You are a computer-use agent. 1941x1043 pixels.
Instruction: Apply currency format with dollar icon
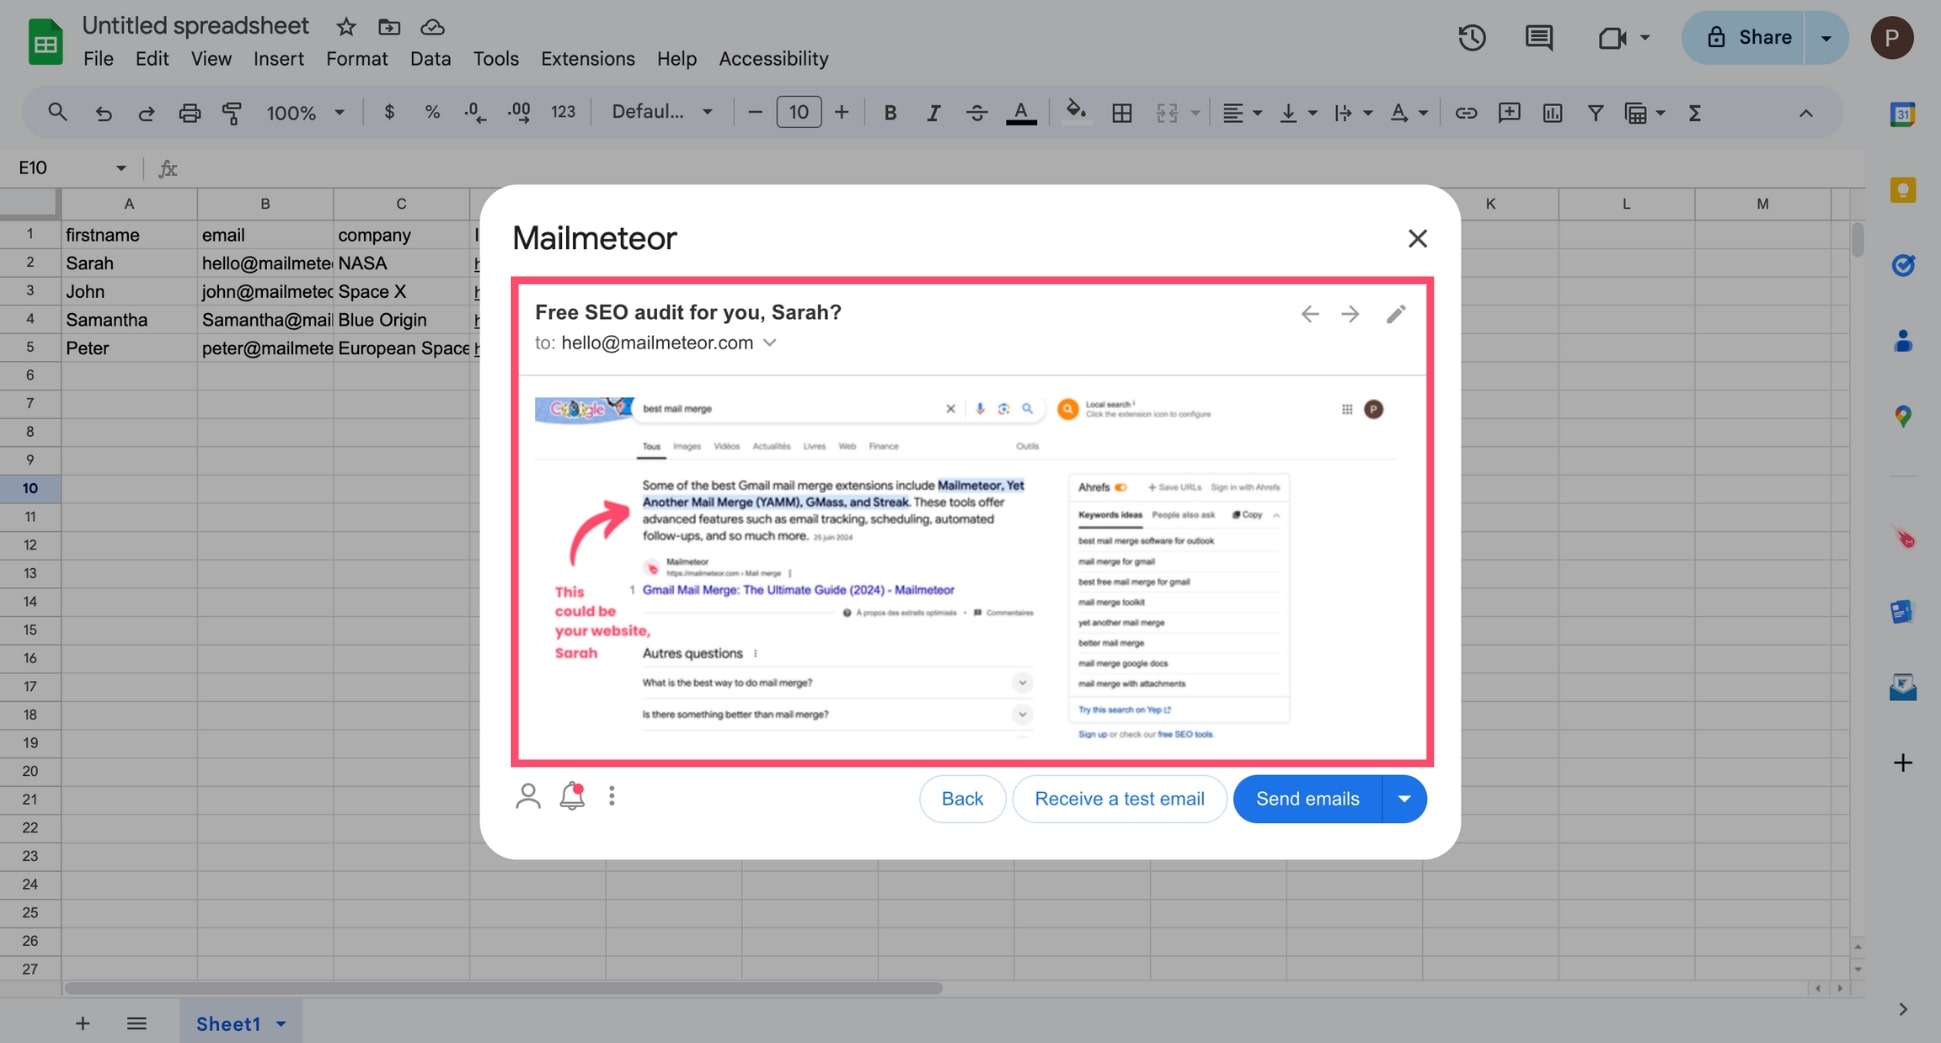tap(389, 112)
